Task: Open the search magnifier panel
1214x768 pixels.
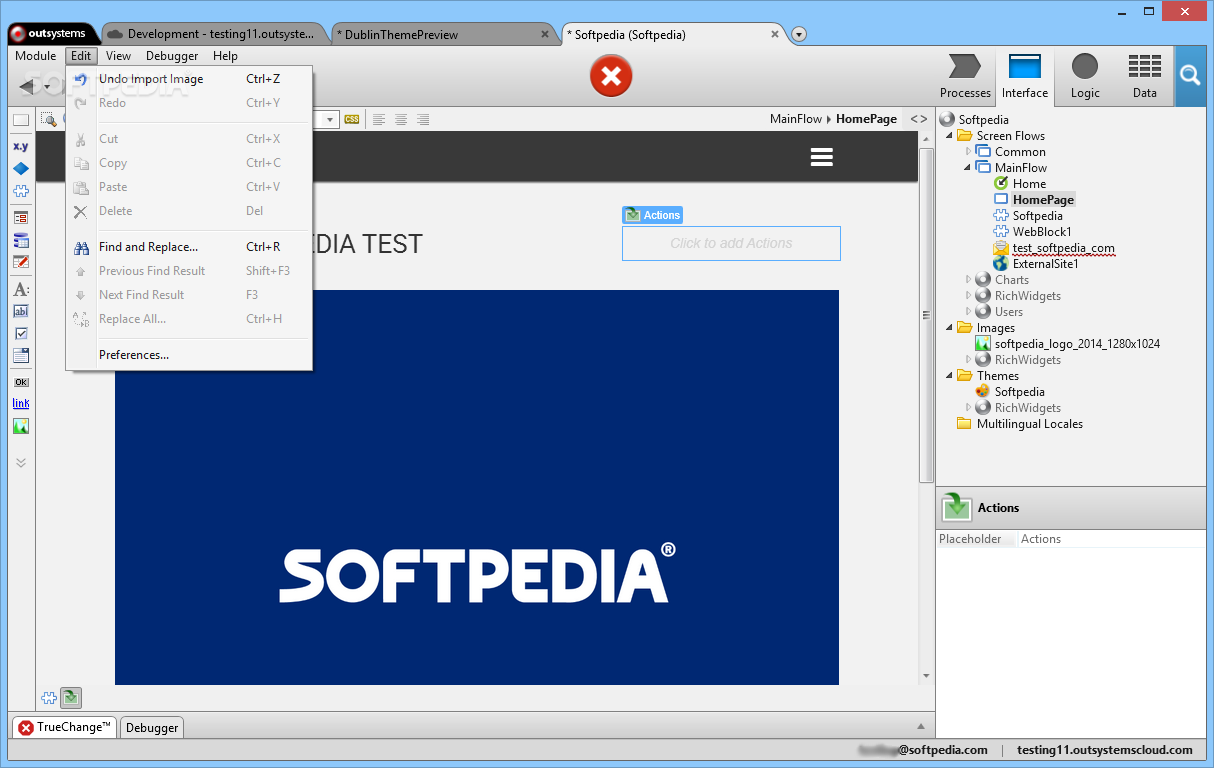Action: 1190,76
